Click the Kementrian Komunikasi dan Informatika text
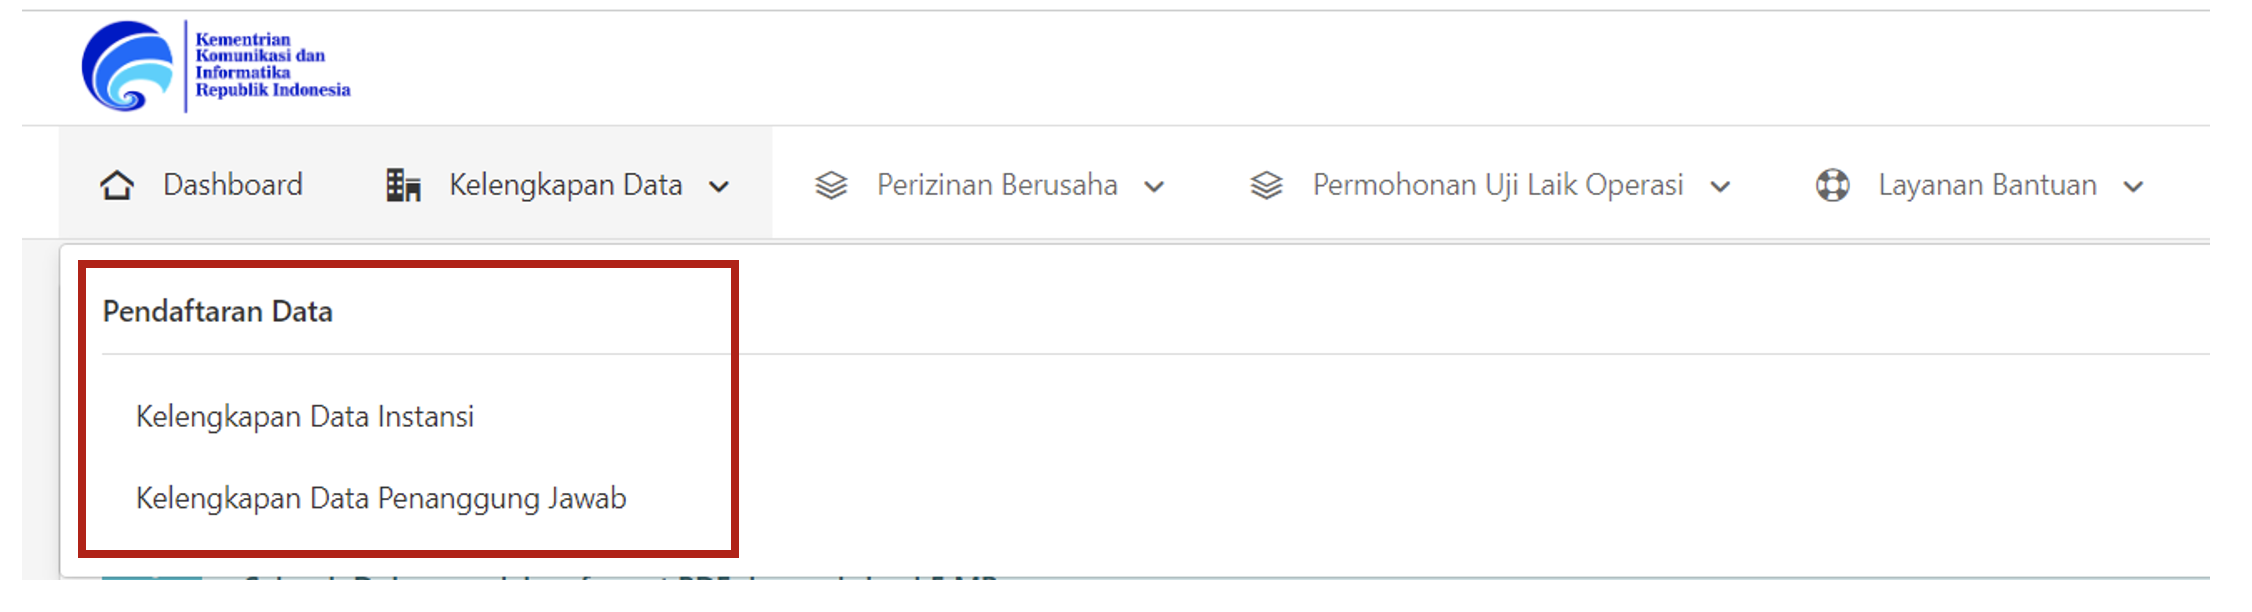The image size is (2252, 612). pos(260,56)
